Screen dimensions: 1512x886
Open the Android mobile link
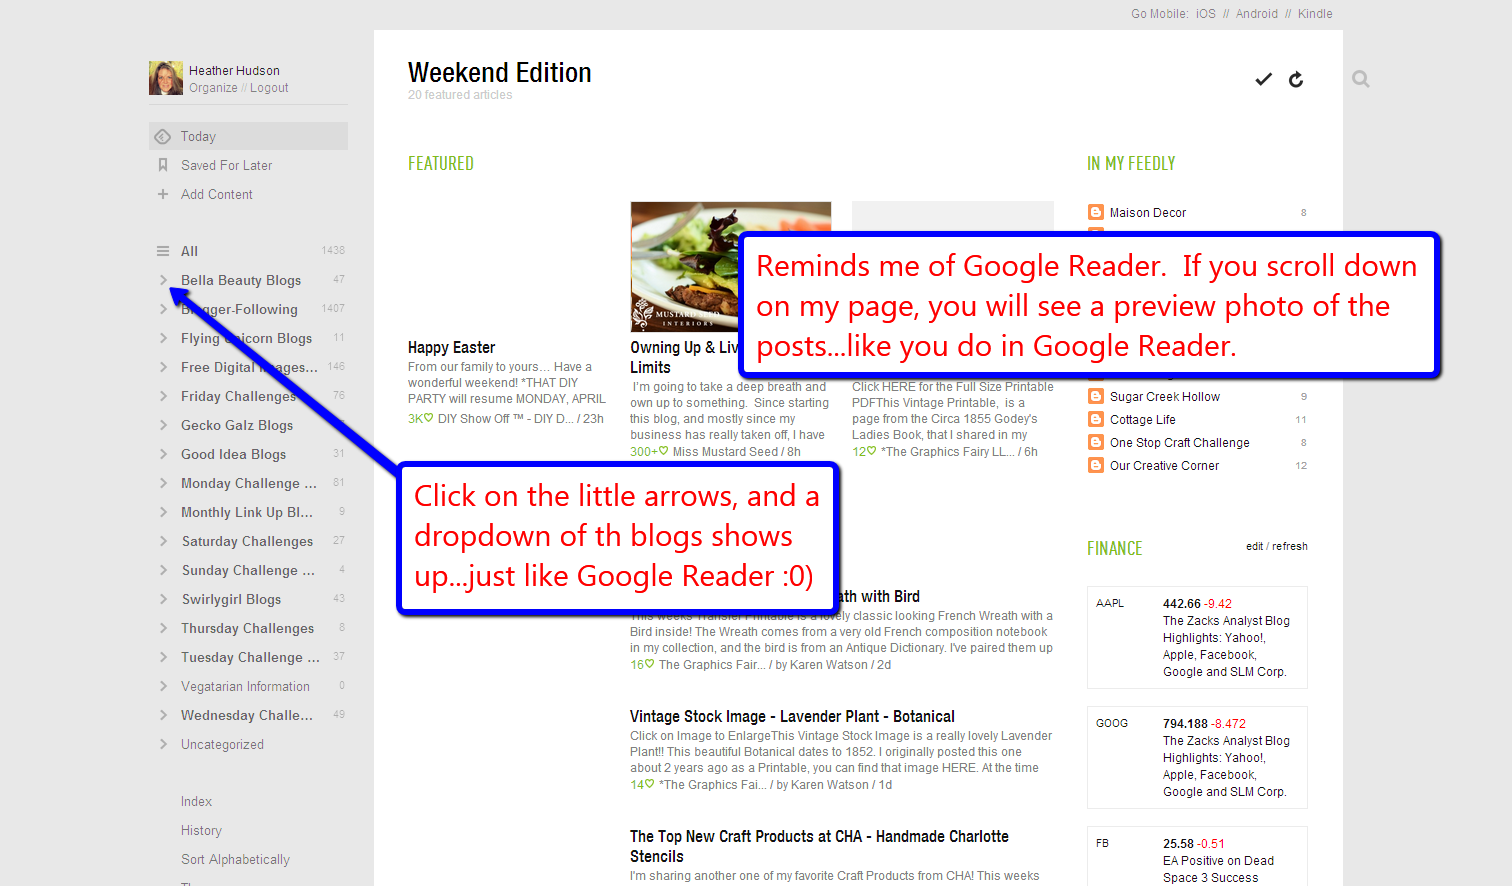(1257, 14)
